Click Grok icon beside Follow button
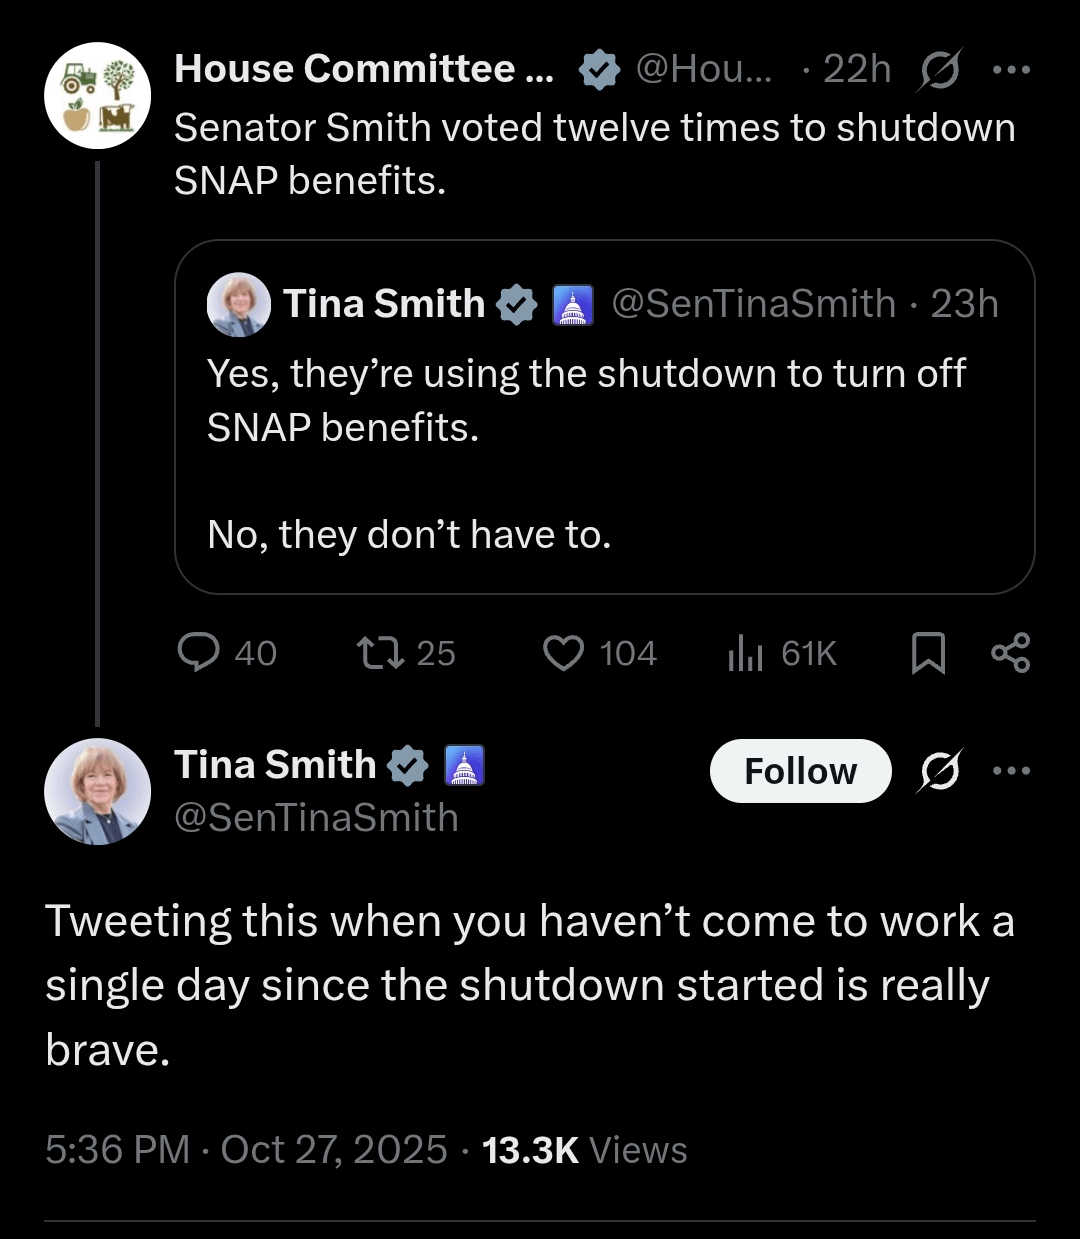 pyautogui.click(x=938, y=771)
